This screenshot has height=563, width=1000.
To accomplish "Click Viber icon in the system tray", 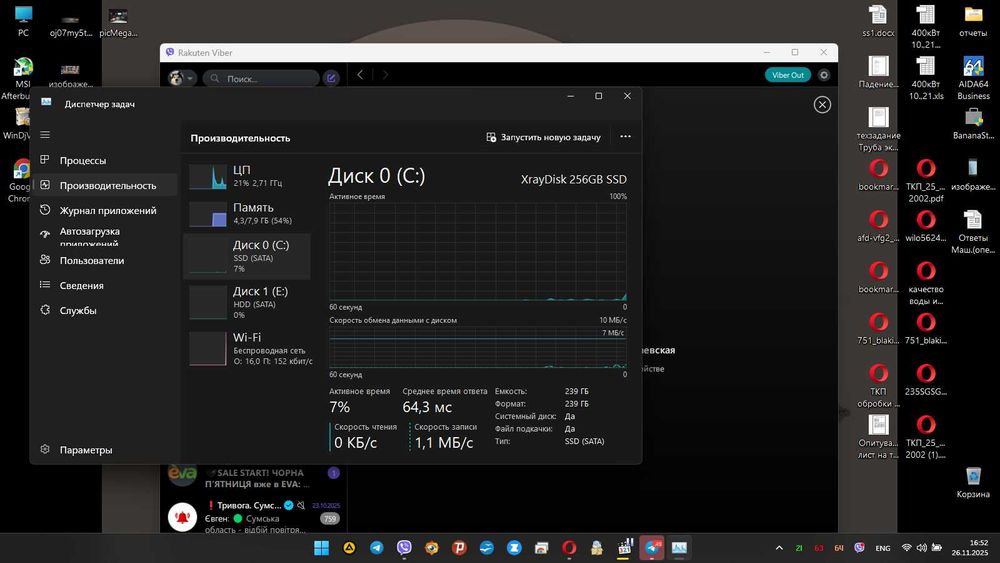I will point(859,548).
